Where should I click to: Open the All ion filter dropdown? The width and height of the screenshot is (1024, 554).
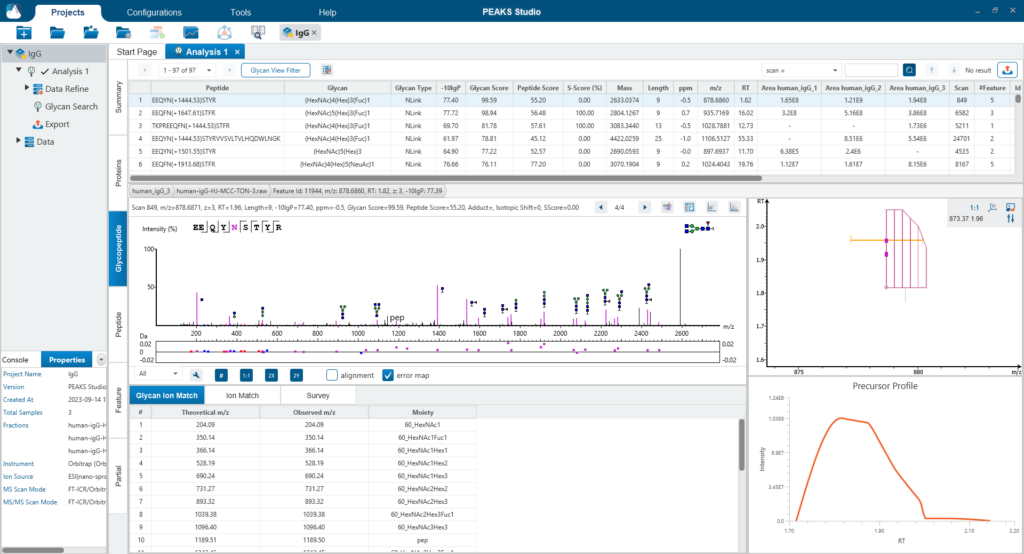[x=157, y=374]
